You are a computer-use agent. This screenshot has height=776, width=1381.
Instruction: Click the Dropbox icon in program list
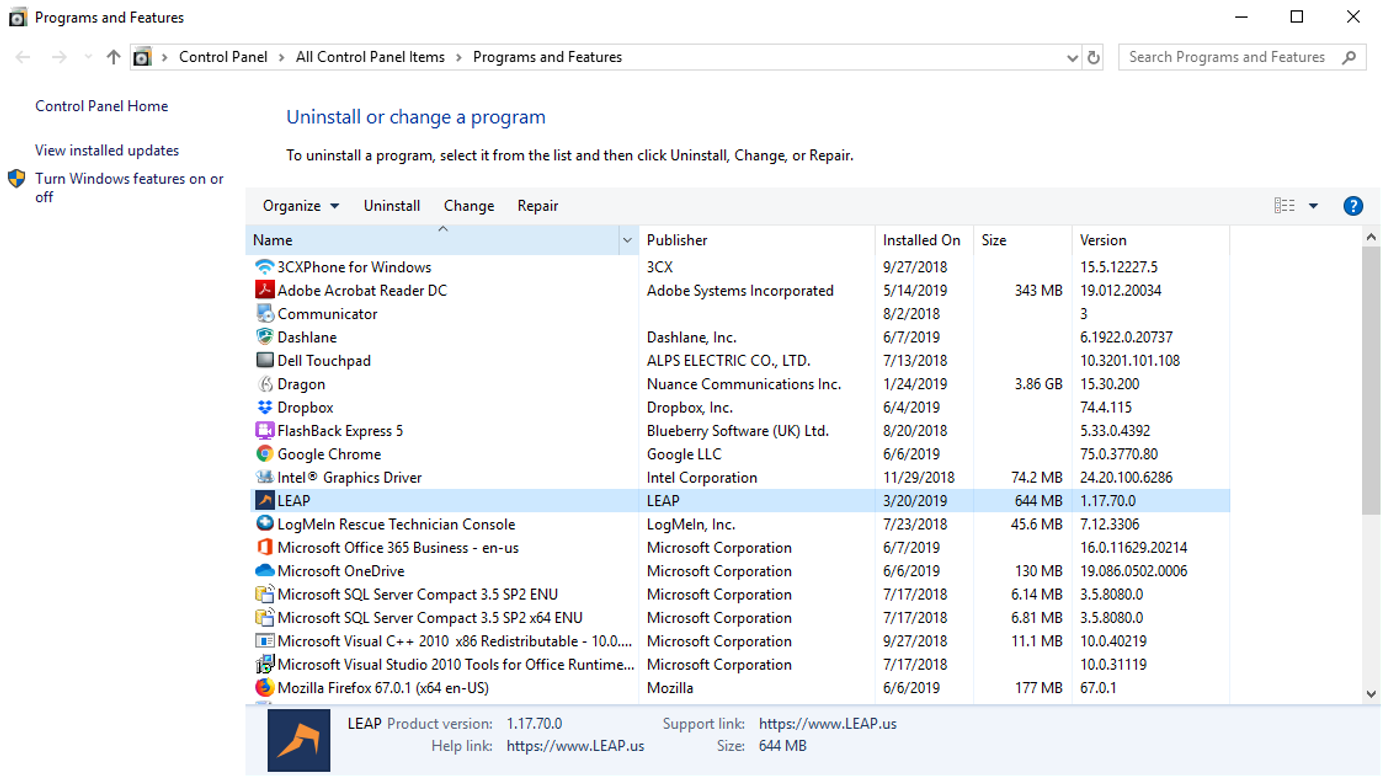(264, 407)
